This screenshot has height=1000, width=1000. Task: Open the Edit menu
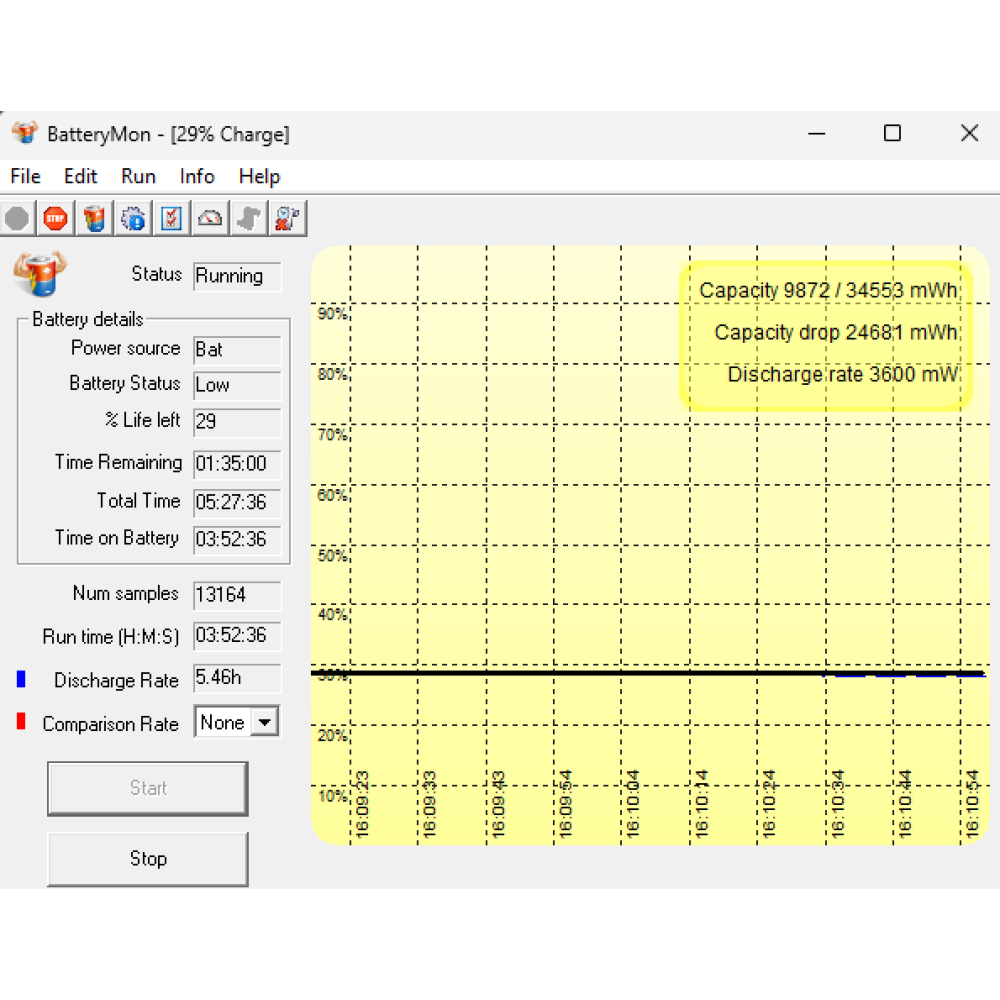point(81,177)
